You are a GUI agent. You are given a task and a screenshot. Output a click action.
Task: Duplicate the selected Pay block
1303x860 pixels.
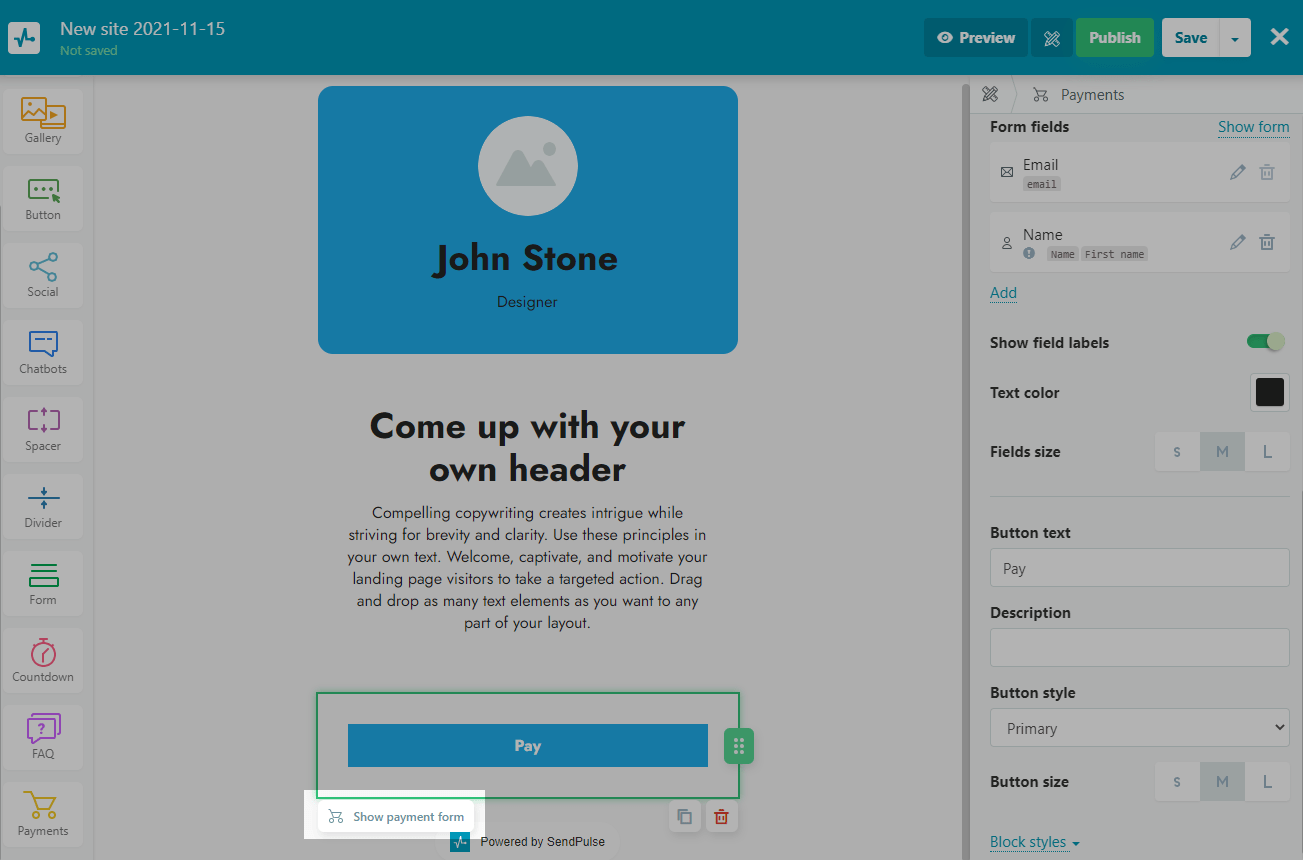pyautogui.click(x=685, y=817)
